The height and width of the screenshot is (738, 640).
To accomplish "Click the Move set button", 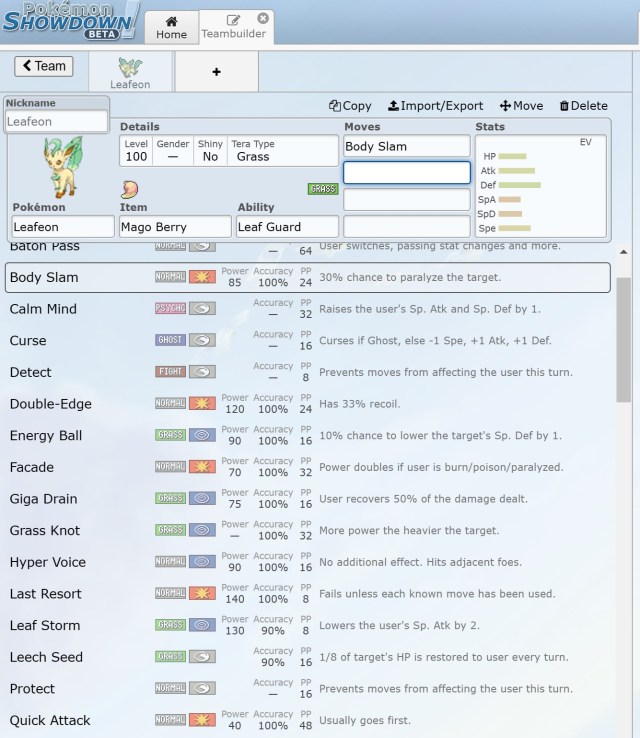I will coord(521,106).
